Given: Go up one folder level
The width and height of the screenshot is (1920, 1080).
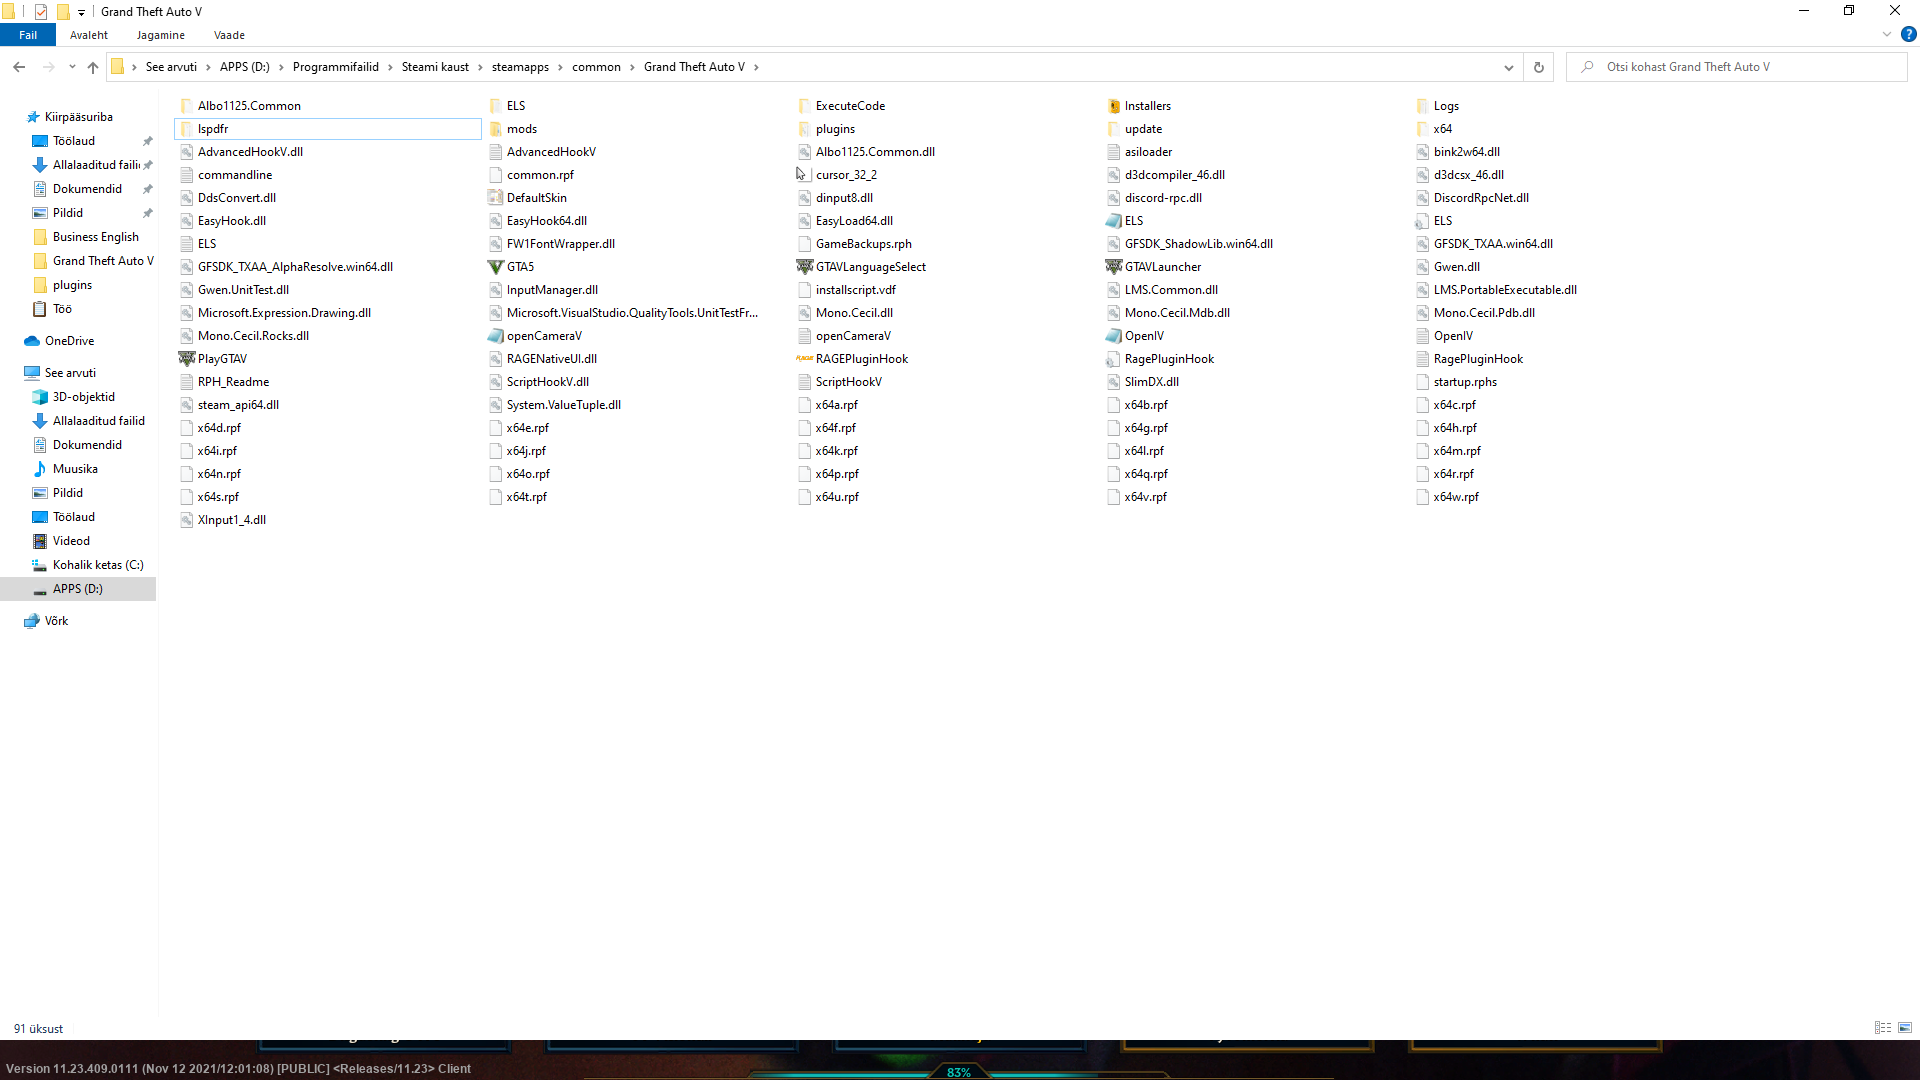Looking at the screenshot, I should point(93,67).
